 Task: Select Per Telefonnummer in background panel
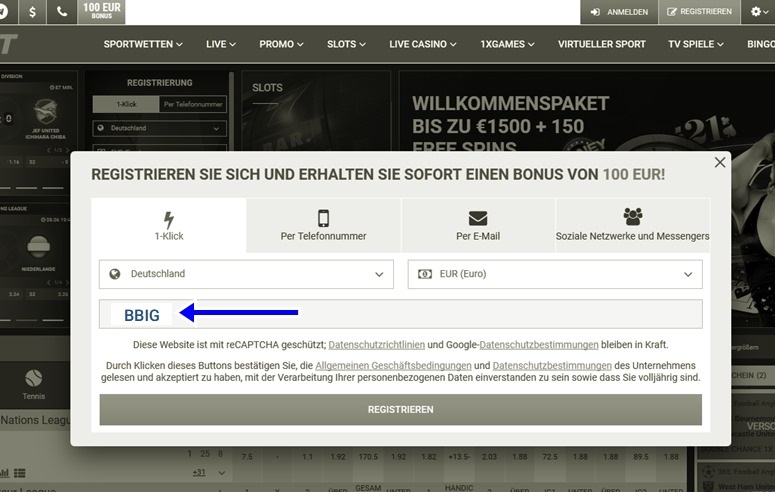pos(193,104)
